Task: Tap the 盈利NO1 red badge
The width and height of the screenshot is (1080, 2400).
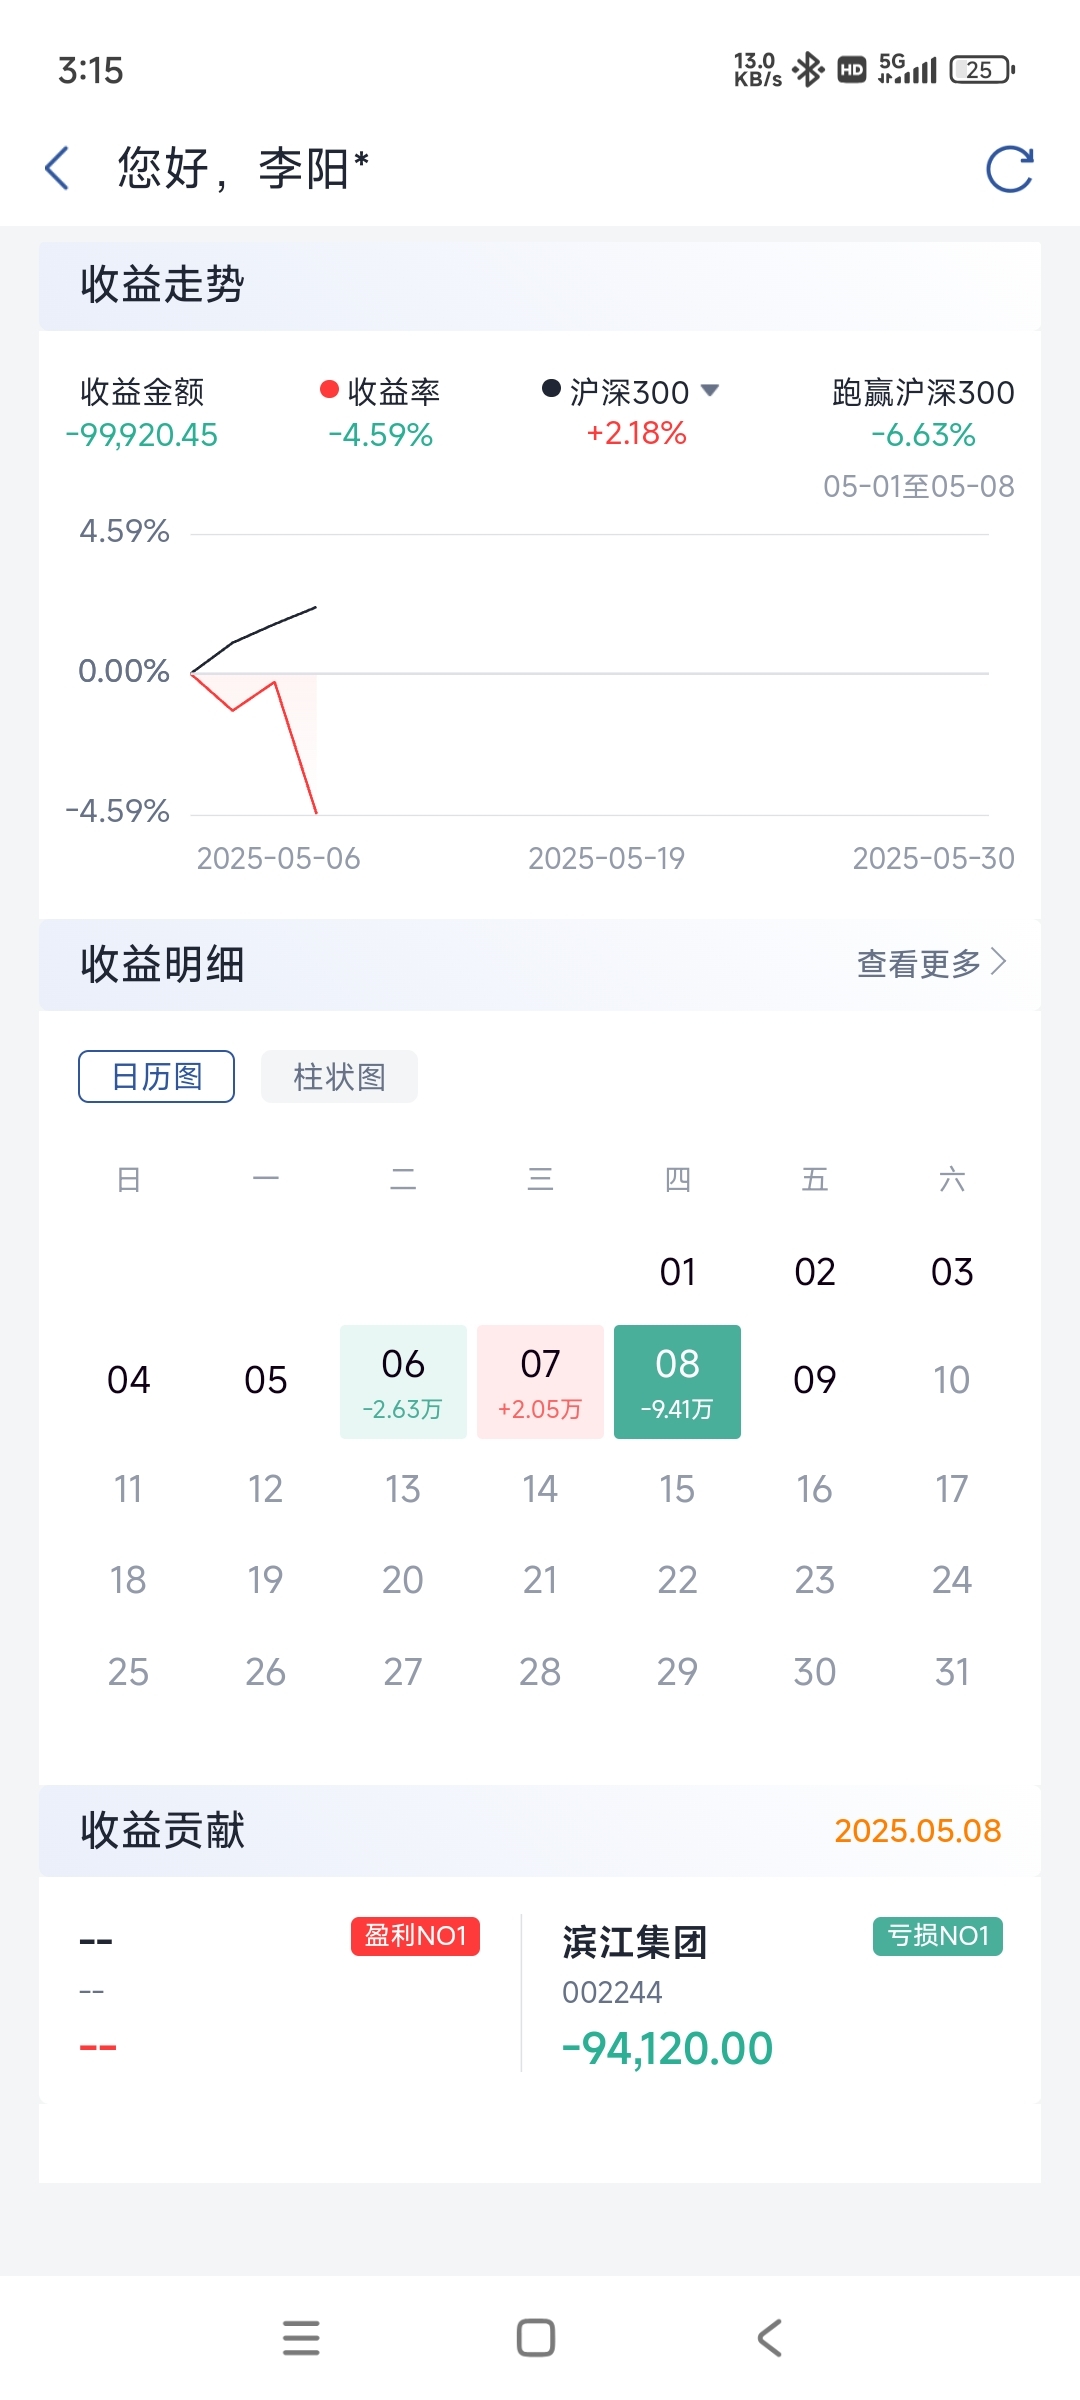Action: point(415,1936)
